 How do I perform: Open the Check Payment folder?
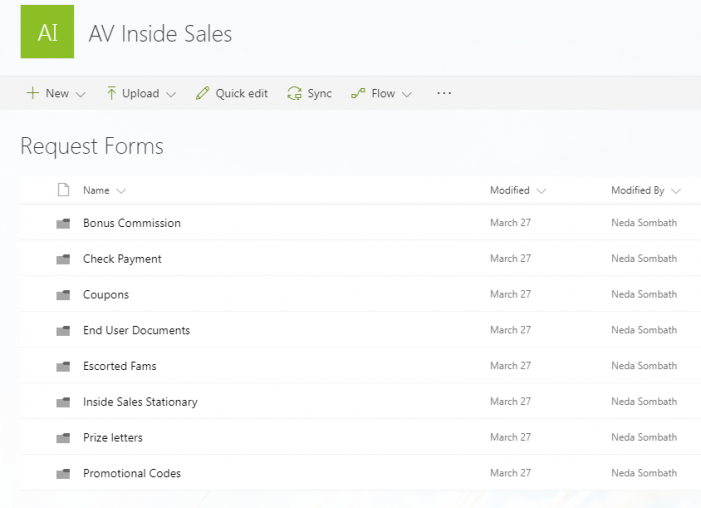122,259
